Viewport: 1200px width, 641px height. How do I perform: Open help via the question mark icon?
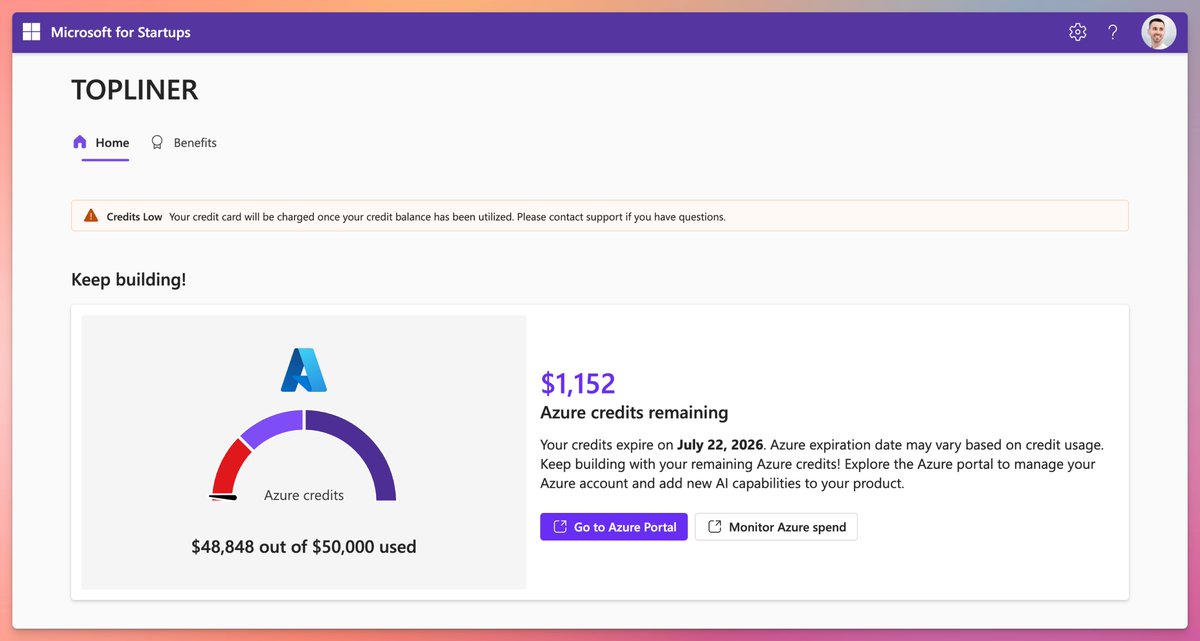point(1113,32)
